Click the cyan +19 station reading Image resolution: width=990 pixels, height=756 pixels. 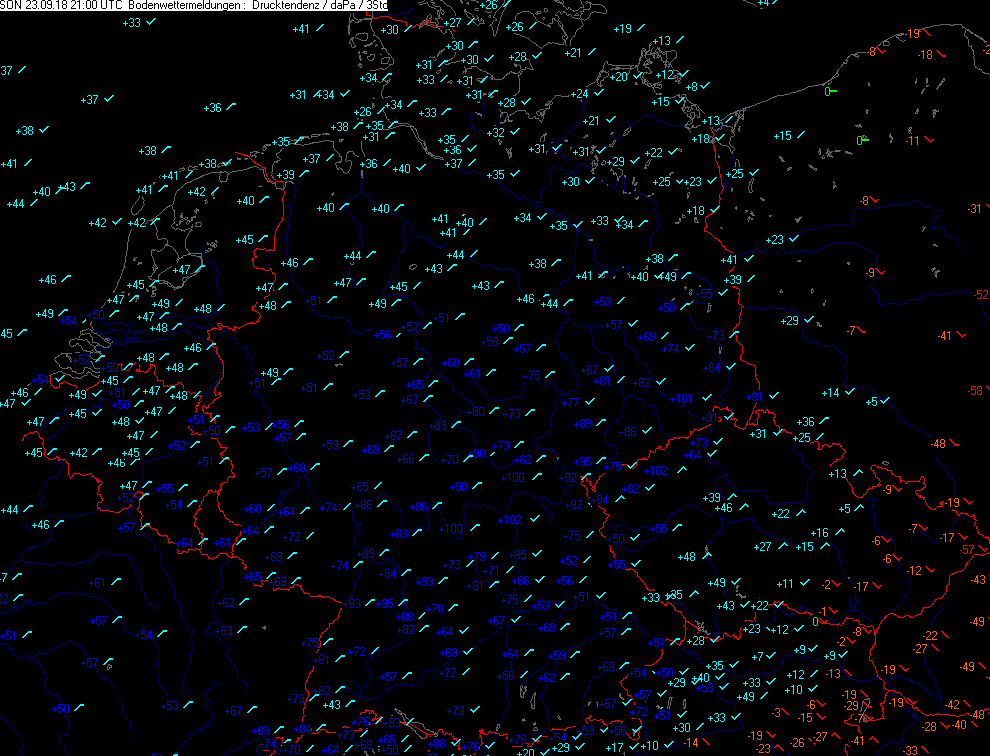[x=622, y=29]
